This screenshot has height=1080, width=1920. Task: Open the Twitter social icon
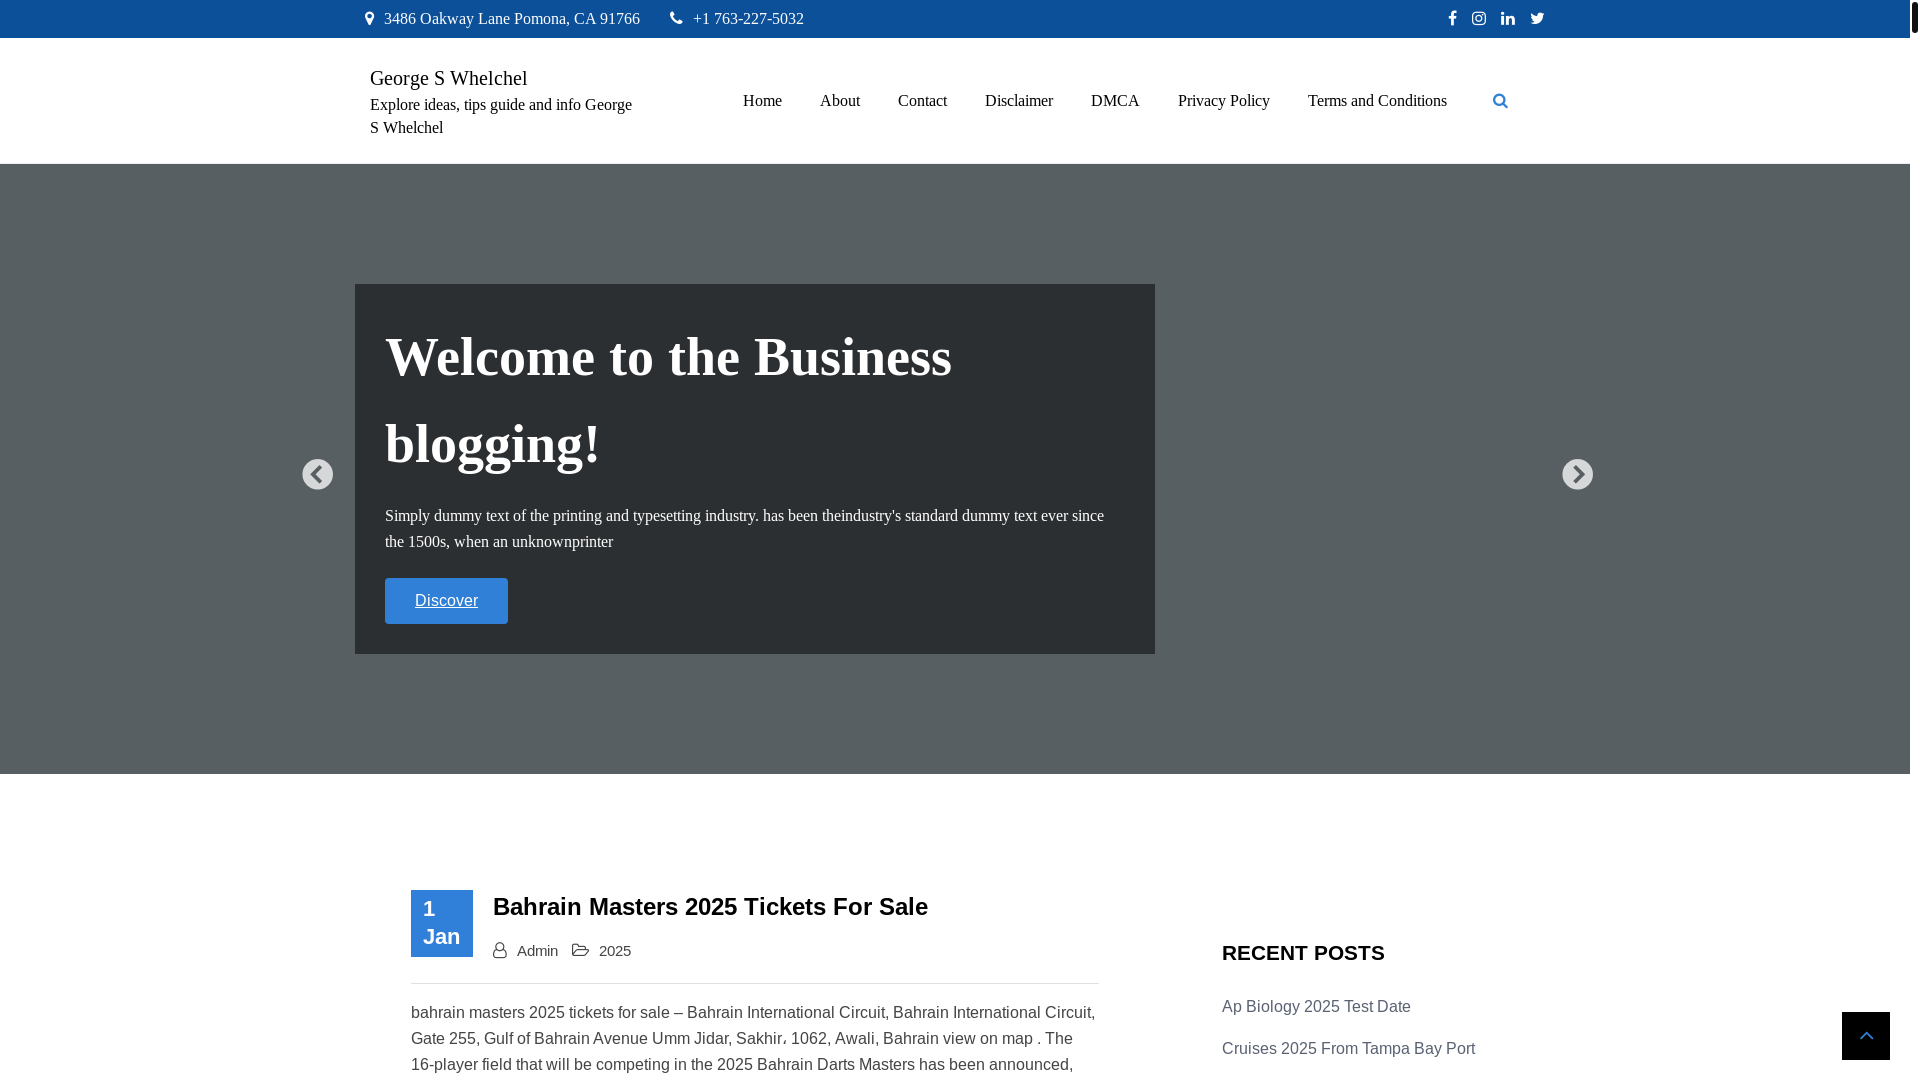pos(1538,18)
